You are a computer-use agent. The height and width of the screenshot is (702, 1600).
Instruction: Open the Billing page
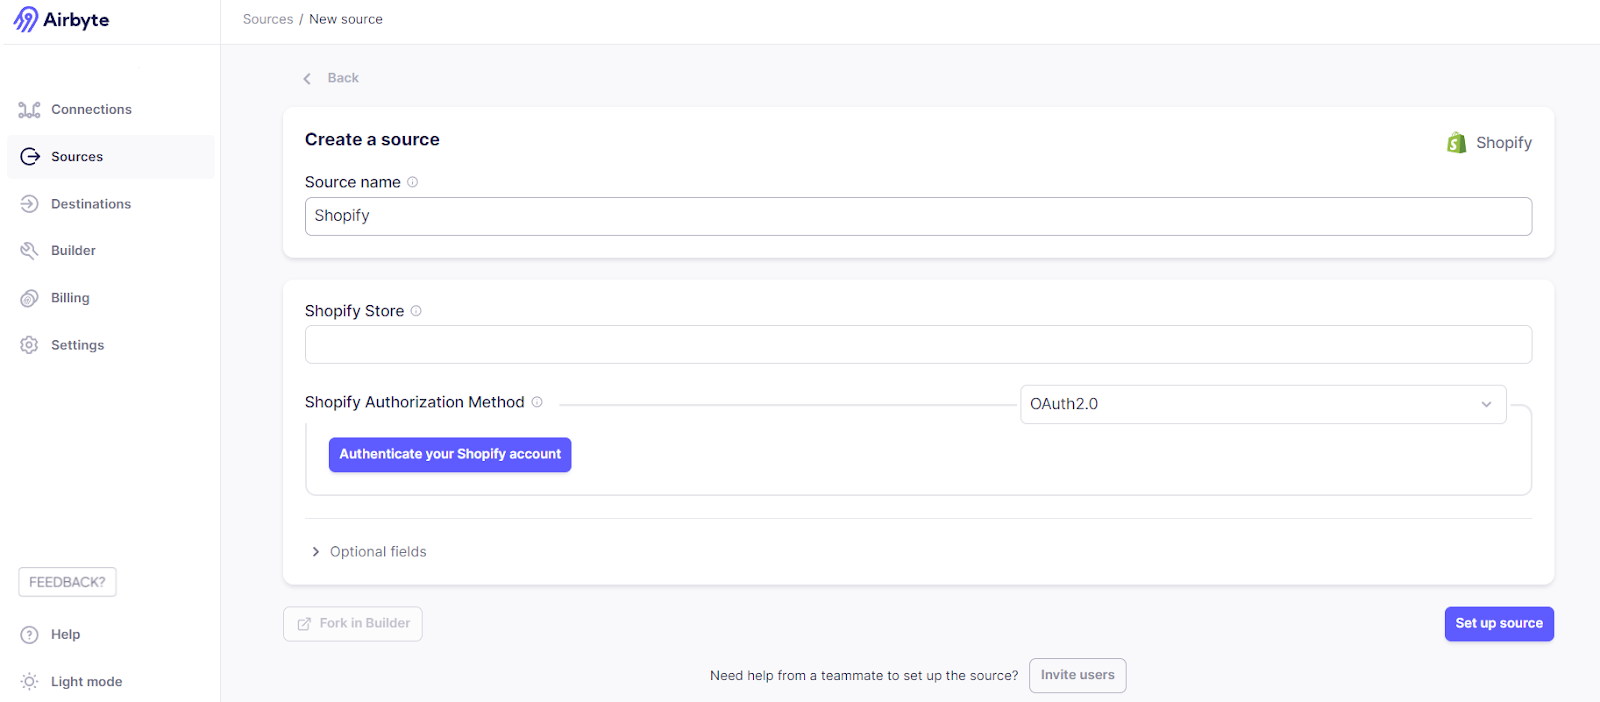pos(70,298)
